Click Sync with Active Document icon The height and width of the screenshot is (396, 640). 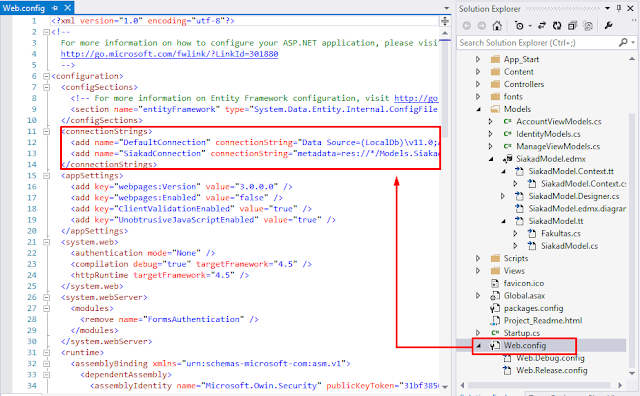click(x=542, y=26)
